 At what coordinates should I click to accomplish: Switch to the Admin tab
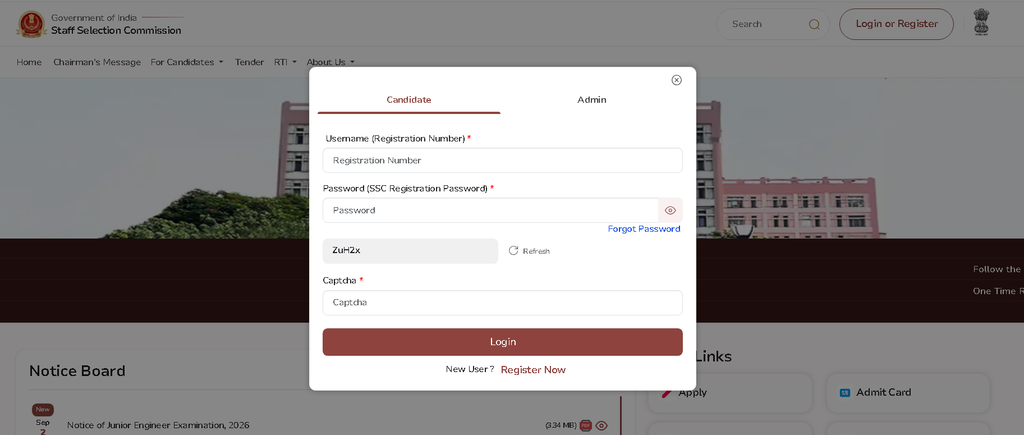(592, 100)
